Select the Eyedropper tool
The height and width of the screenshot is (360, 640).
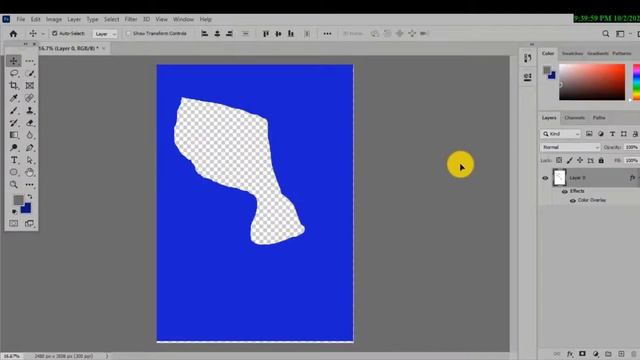tap(13, 98)
